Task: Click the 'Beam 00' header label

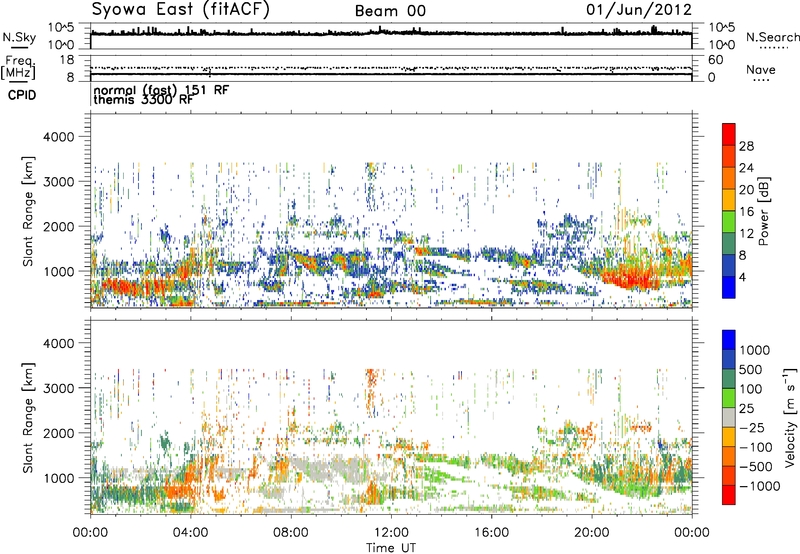Action: click(x=390, y=11)
